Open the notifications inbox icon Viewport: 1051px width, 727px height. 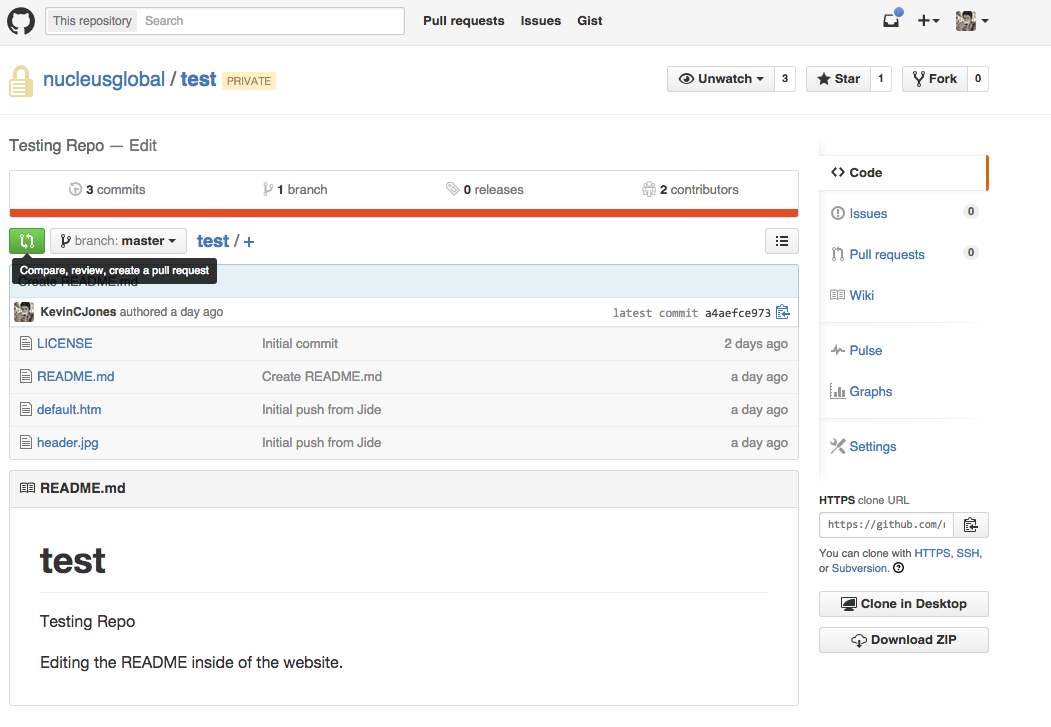point(891,19)
